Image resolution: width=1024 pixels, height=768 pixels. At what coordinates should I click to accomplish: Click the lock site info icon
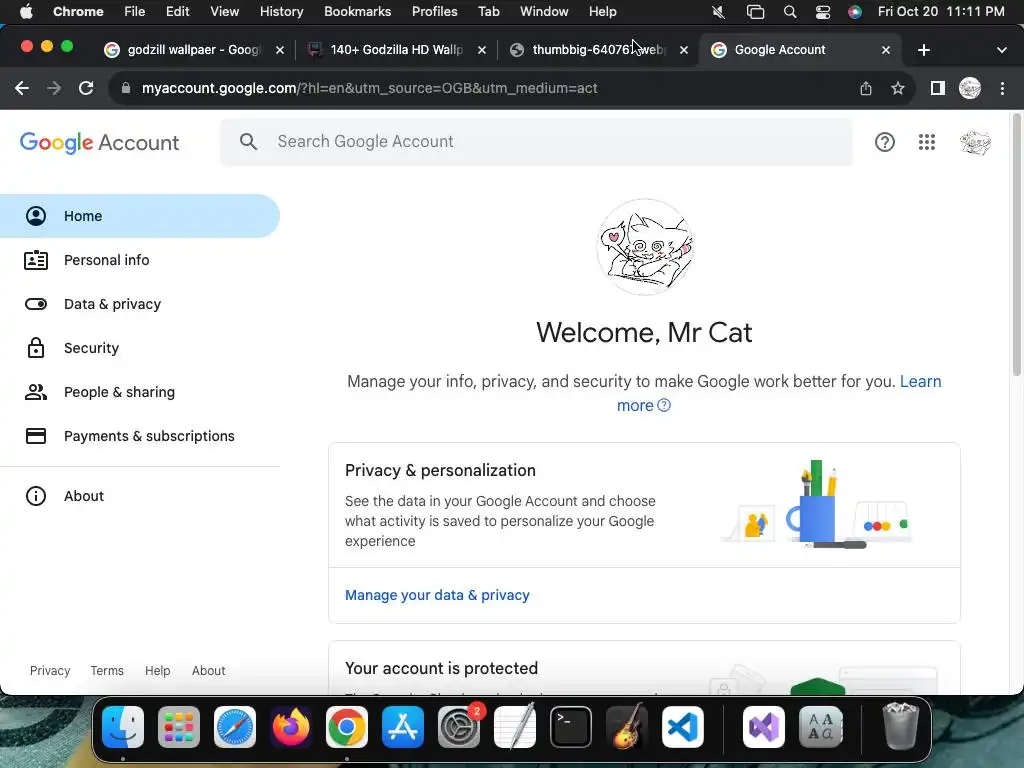point(126,88)
